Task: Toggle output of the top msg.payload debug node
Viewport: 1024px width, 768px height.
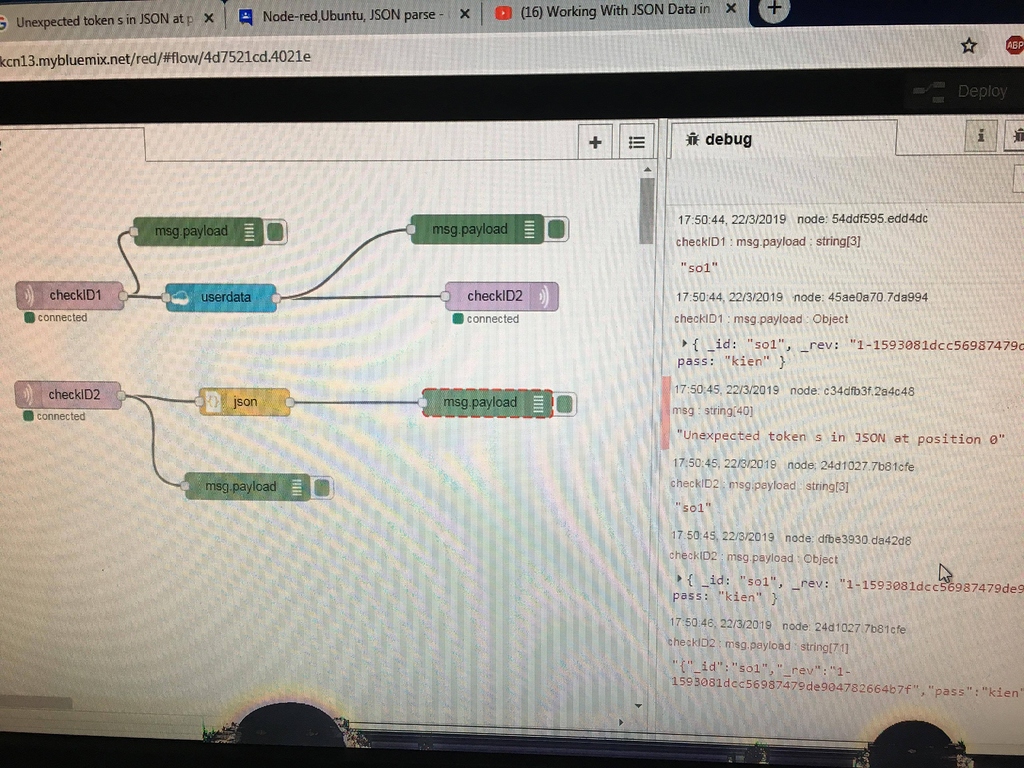Action: click(x=274, y=230)
